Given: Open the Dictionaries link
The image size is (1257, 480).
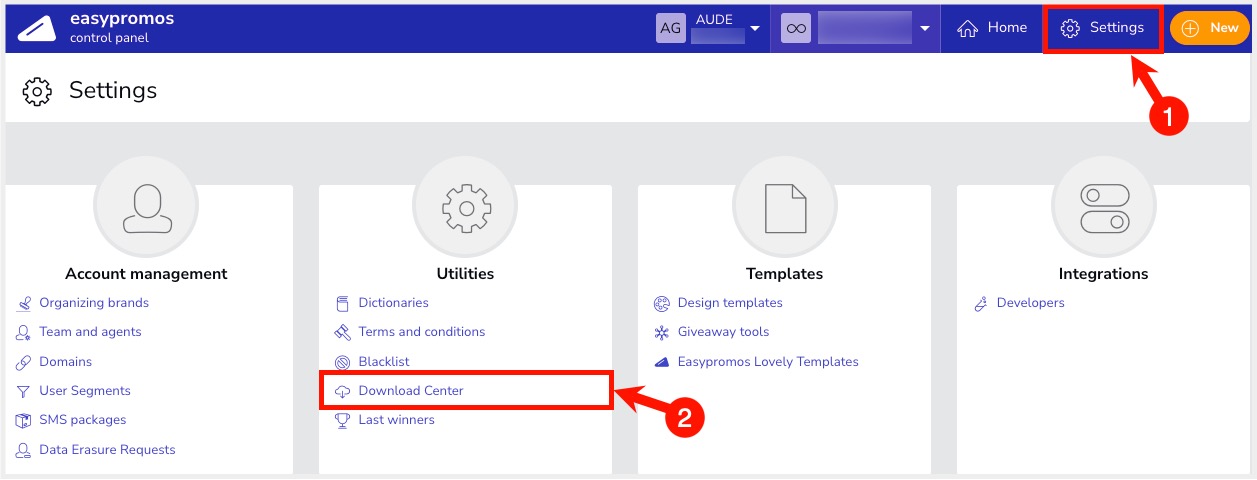Looking at the screenshot, I should pyautogui.click(x=393, y=303).
